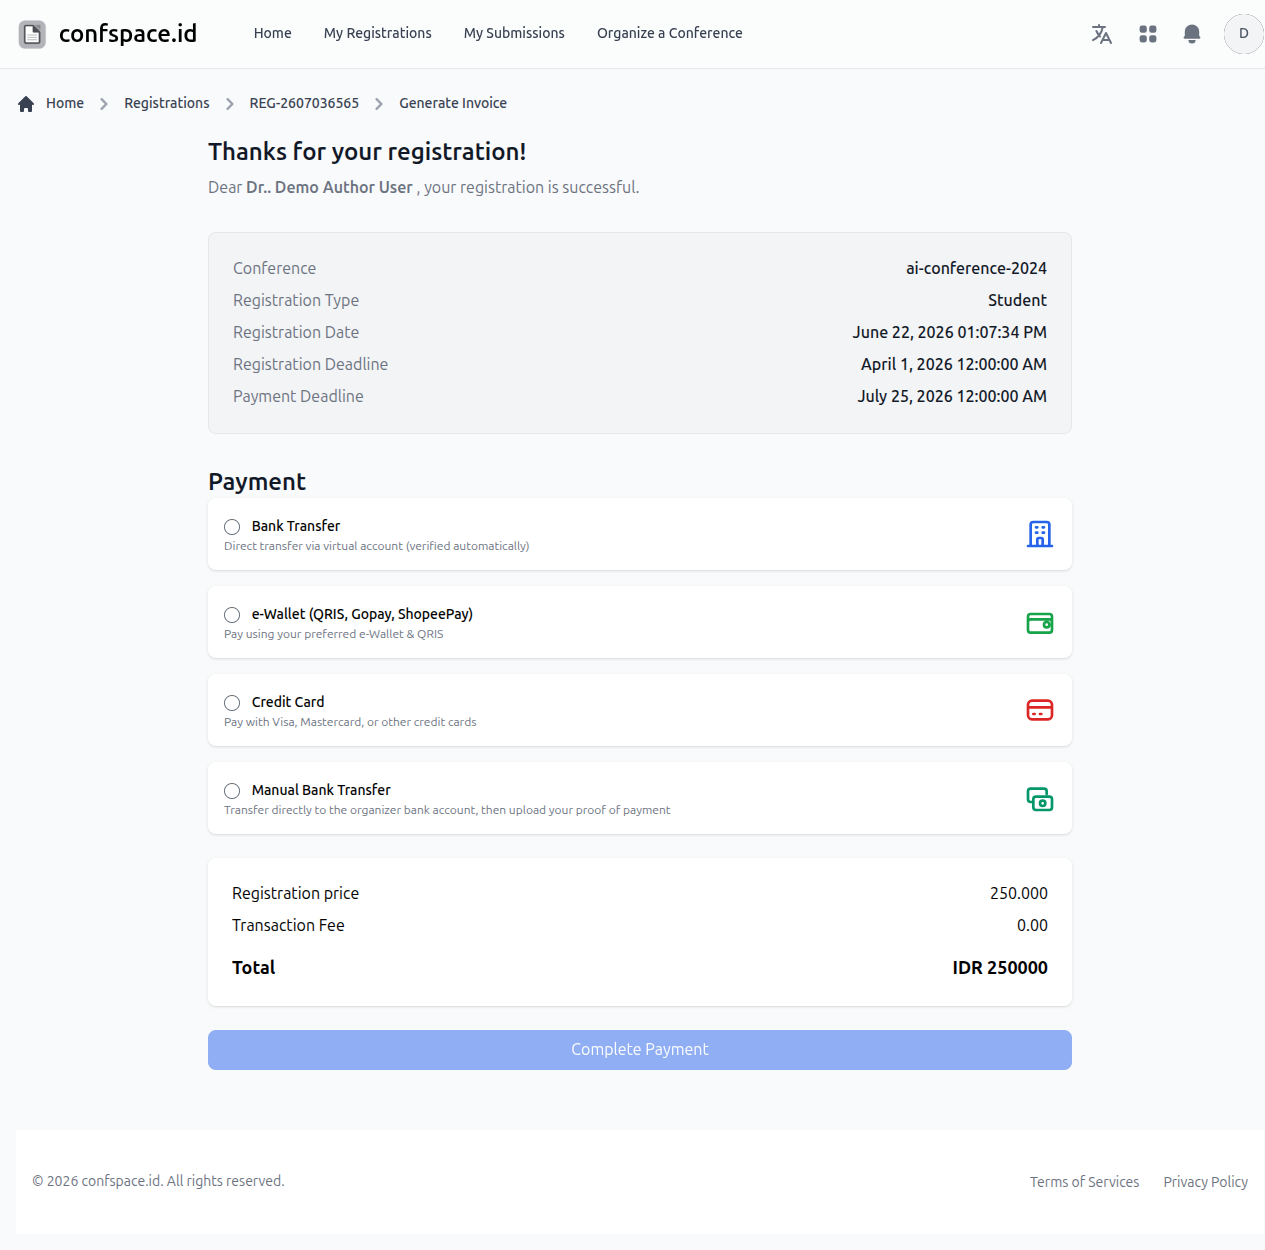Click the Student registration type value
This screenshot has width=1265, height=1250.
pos(1017,300)
